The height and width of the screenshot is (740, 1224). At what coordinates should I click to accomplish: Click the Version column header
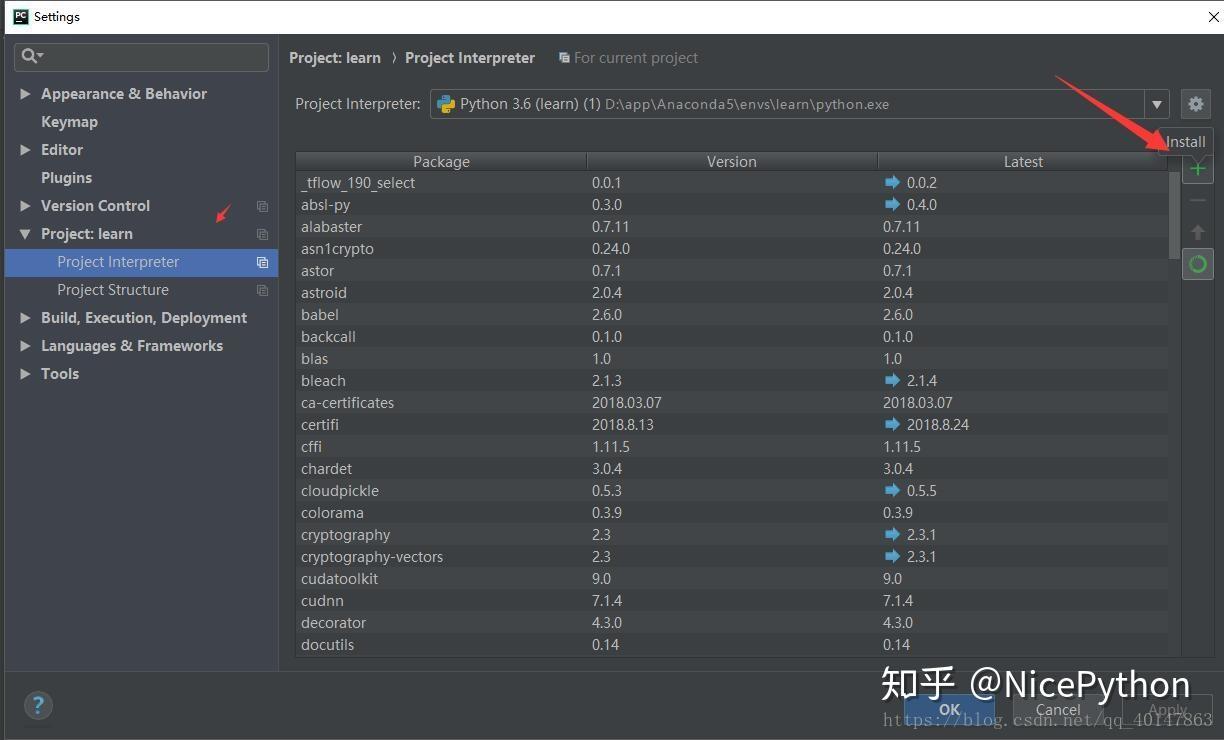[731, 161]
